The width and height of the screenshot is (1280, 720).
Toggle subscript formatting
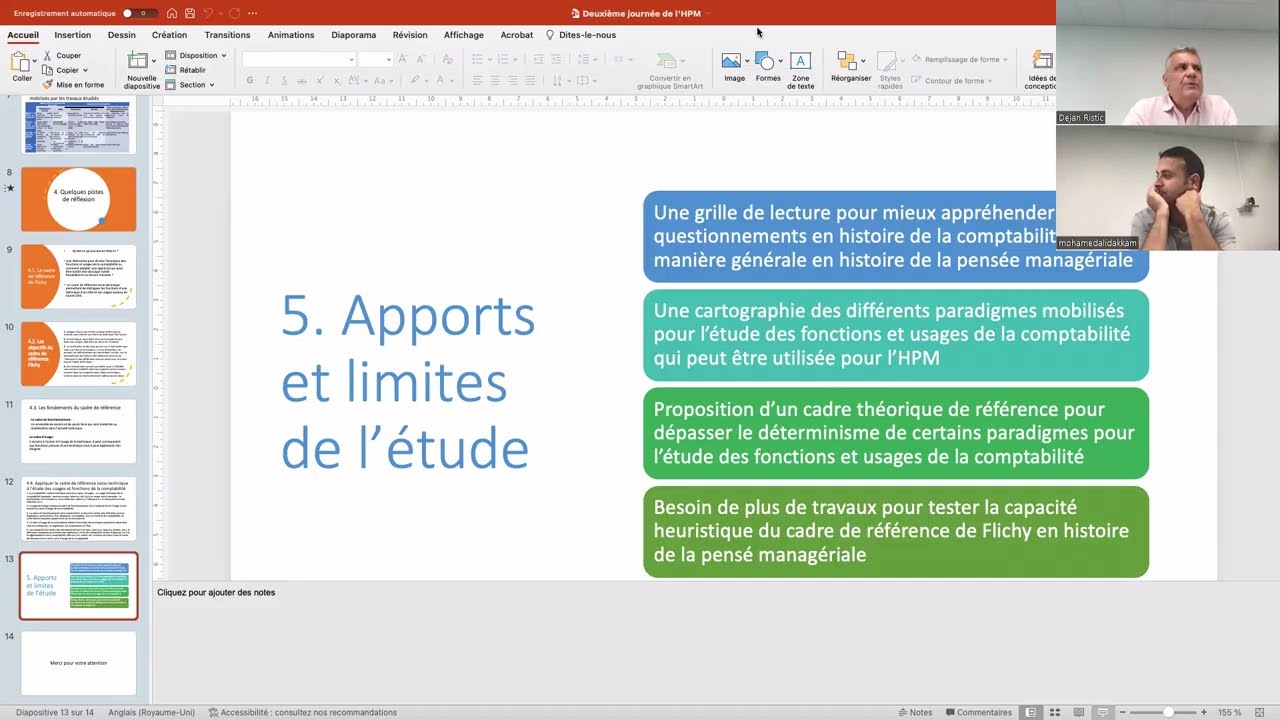click(340, 81)
